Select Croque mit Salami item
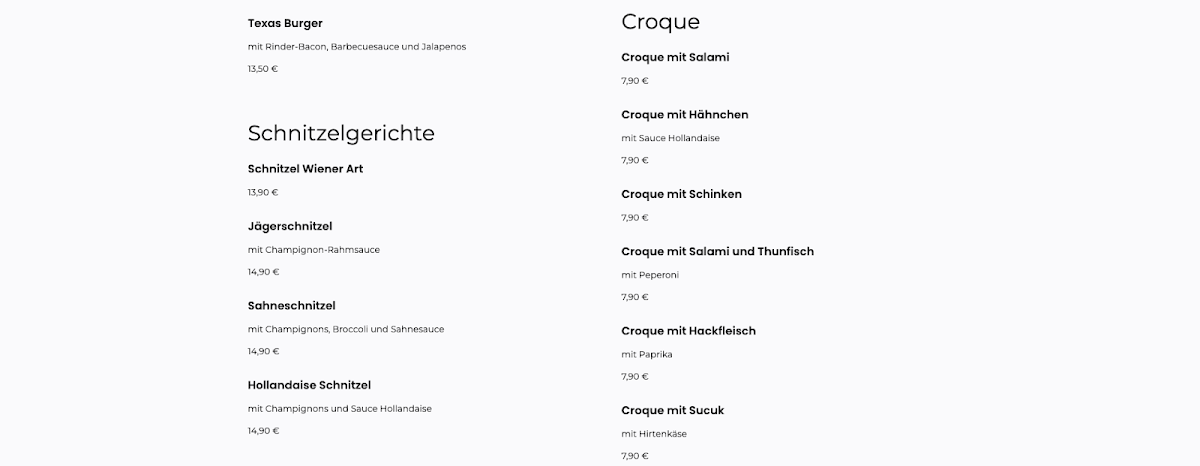Viewport: 1200px width, 466px height. click(675, 57)
